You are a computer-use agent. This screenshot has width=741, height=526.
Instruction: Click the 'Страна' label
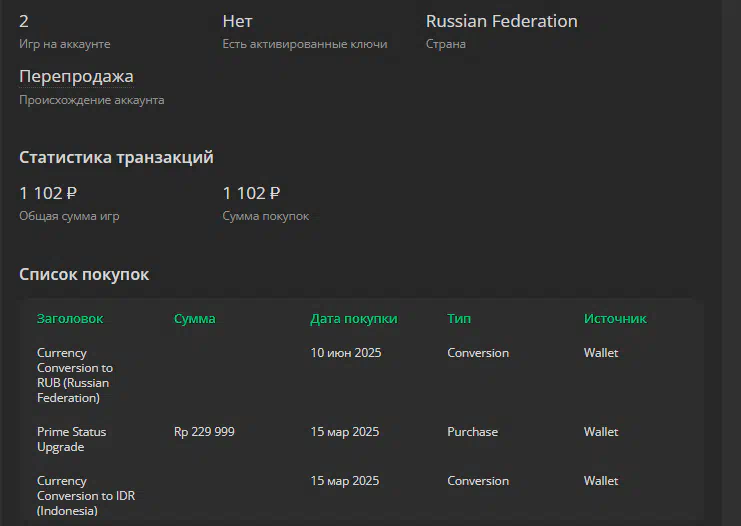[446, 44]
